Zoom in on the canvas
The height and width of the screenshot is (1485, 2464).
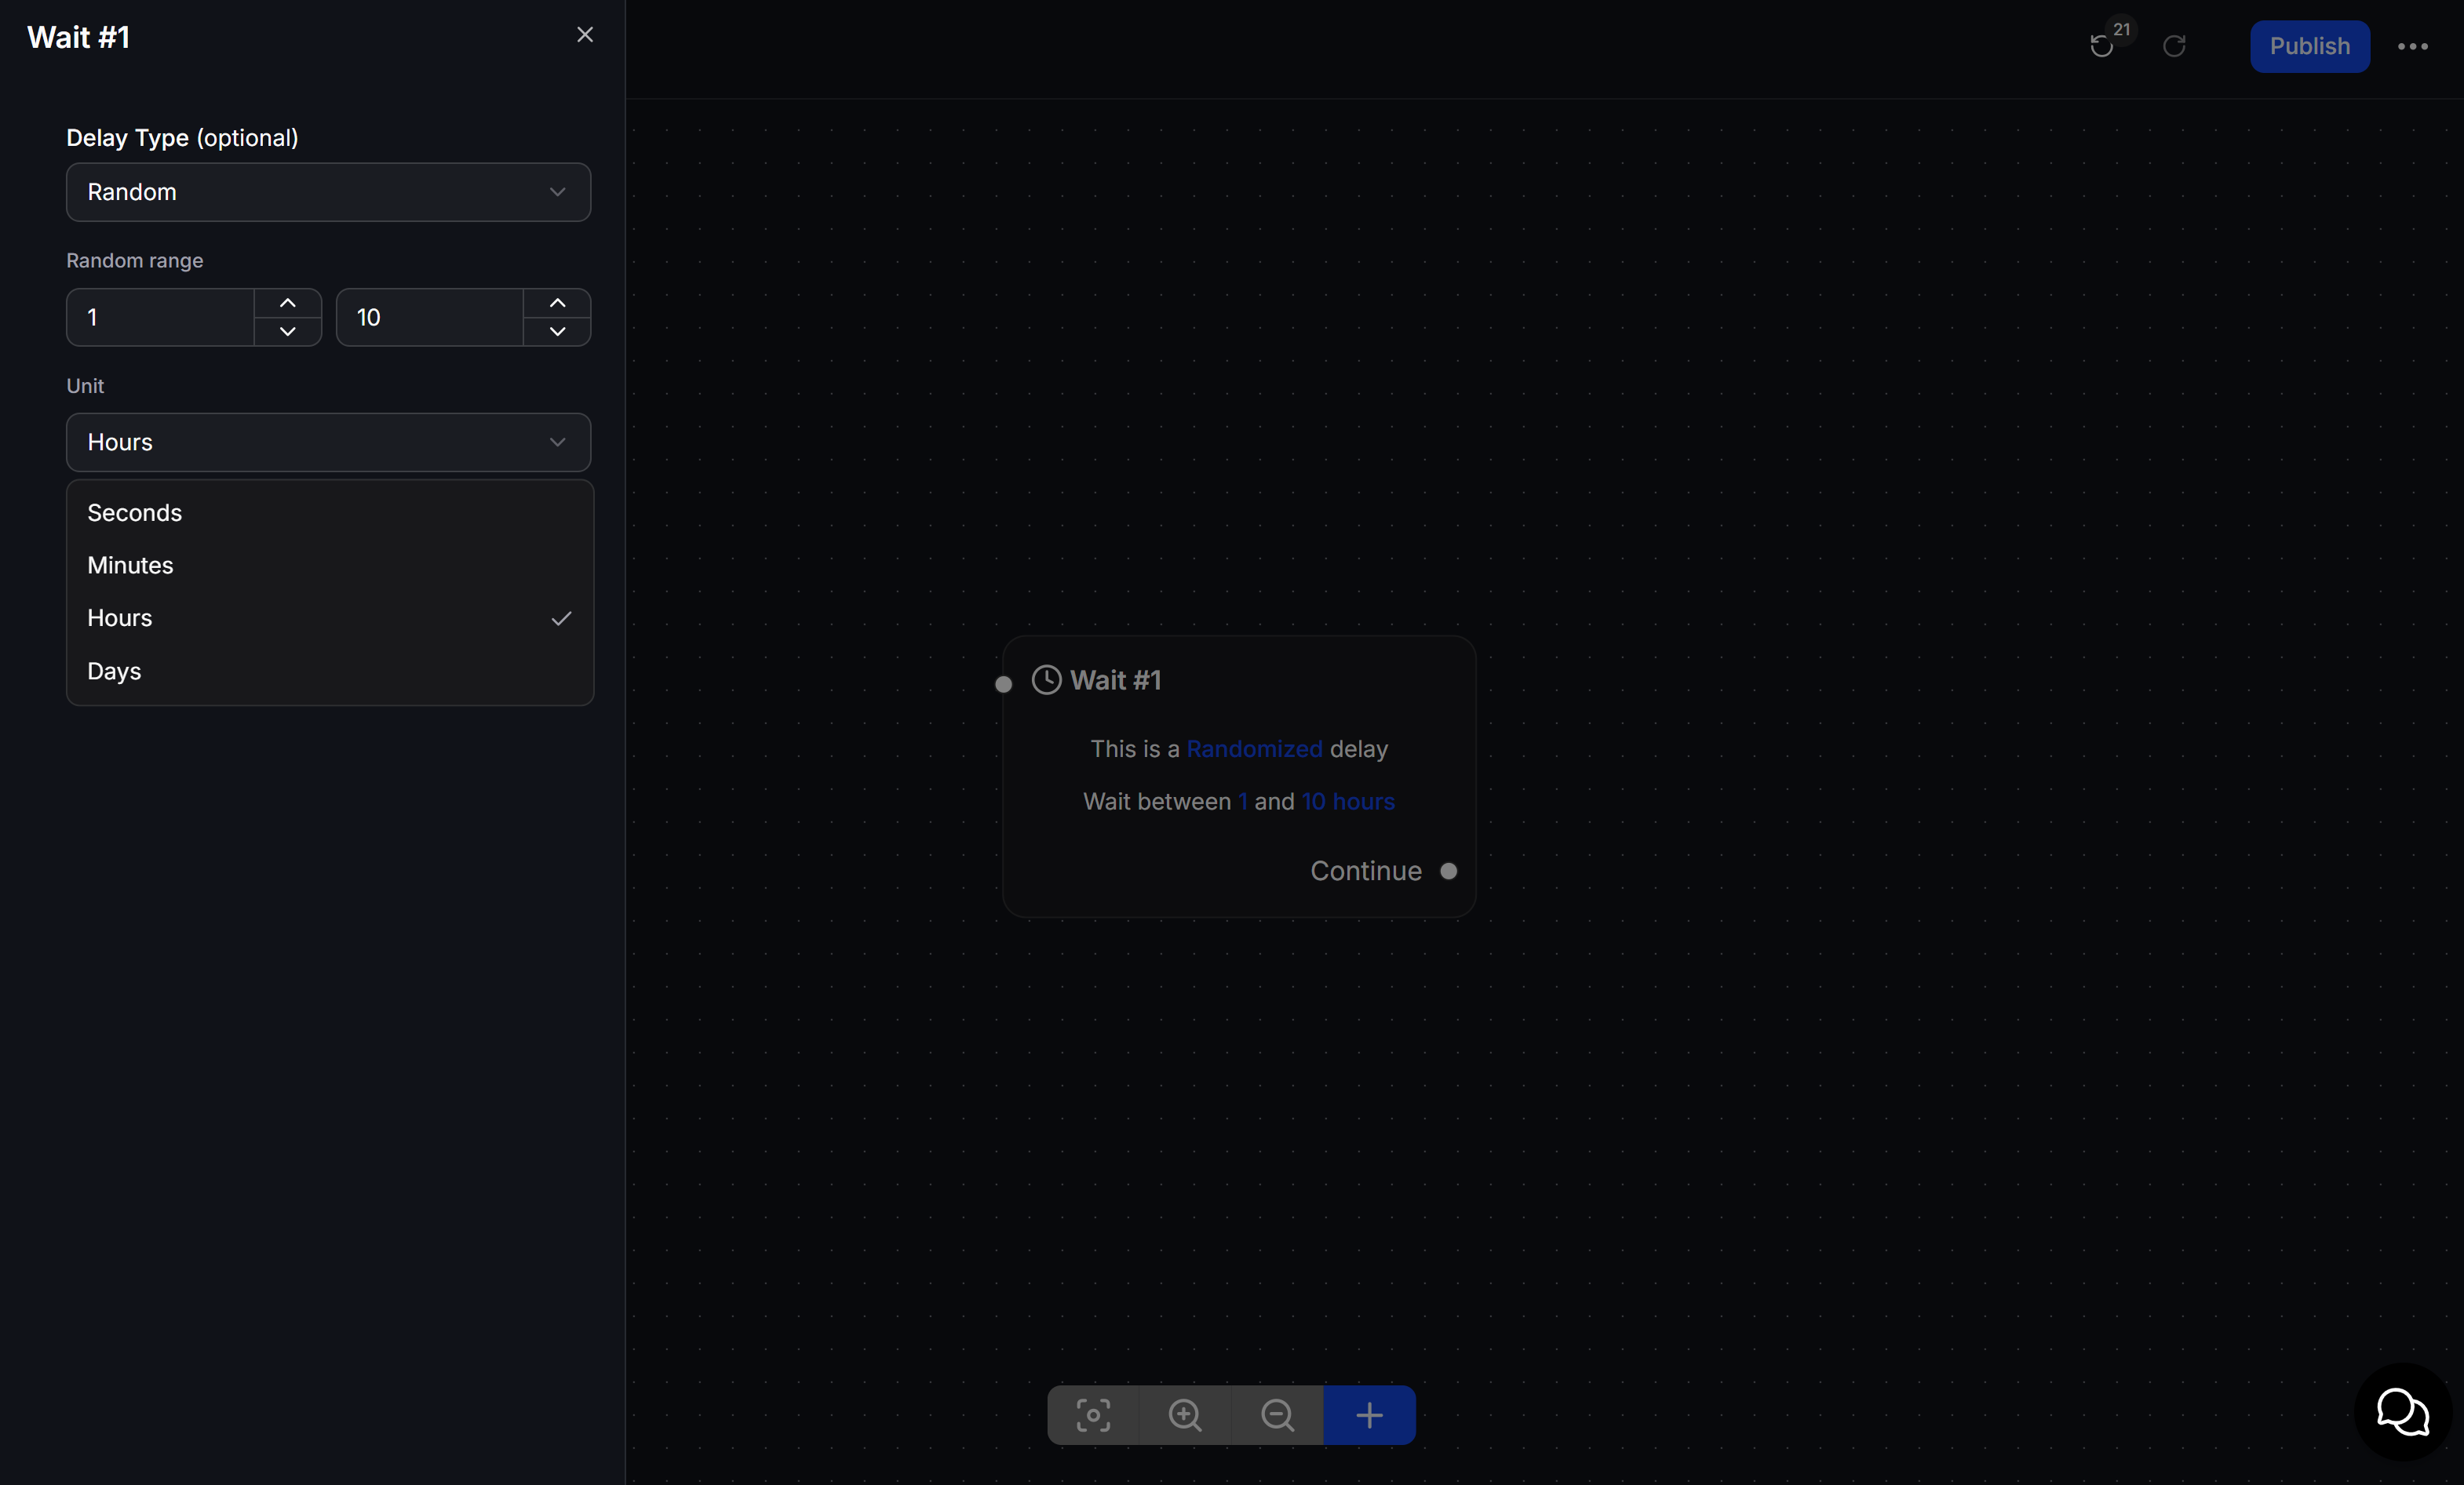(x=1185, y=1415)
